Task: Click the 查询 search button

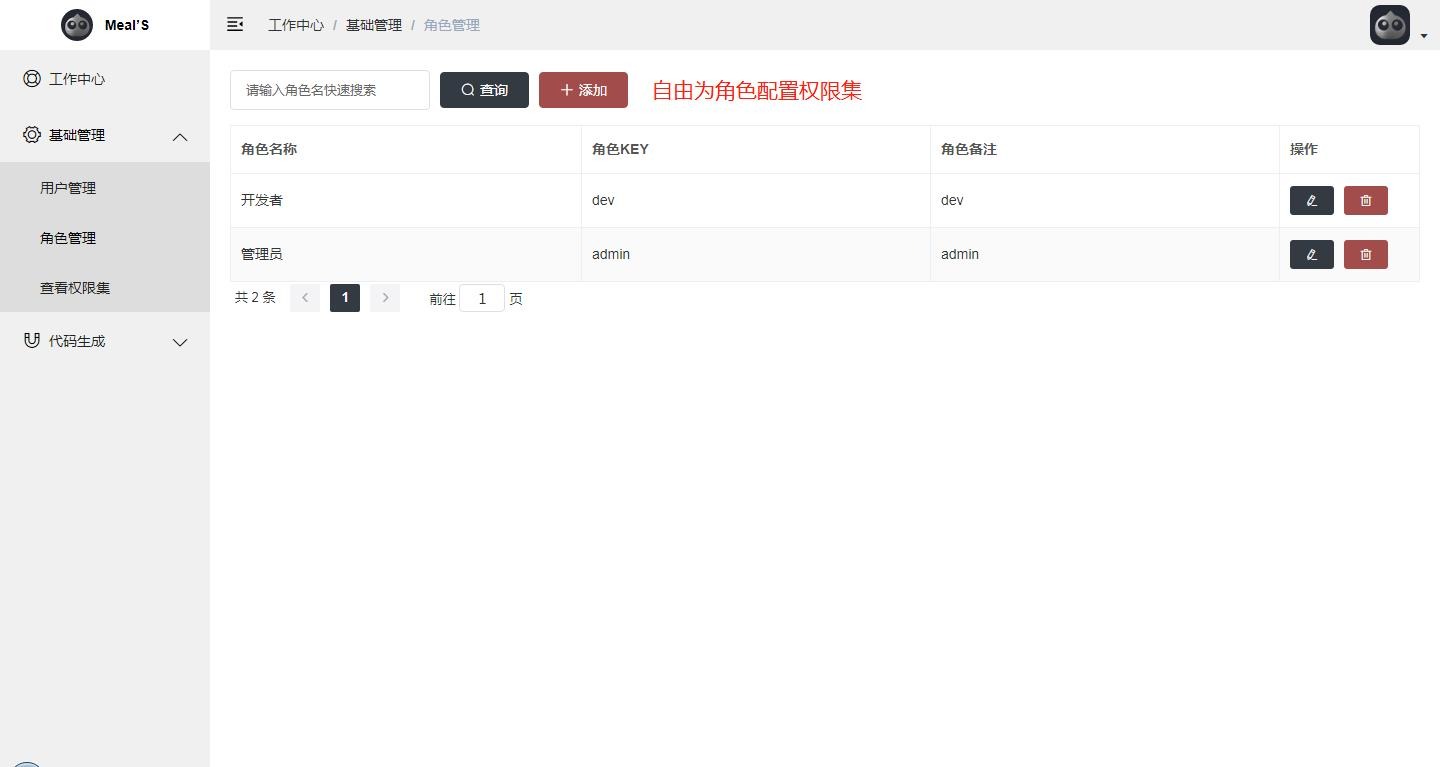Action: tap(484, 90)
